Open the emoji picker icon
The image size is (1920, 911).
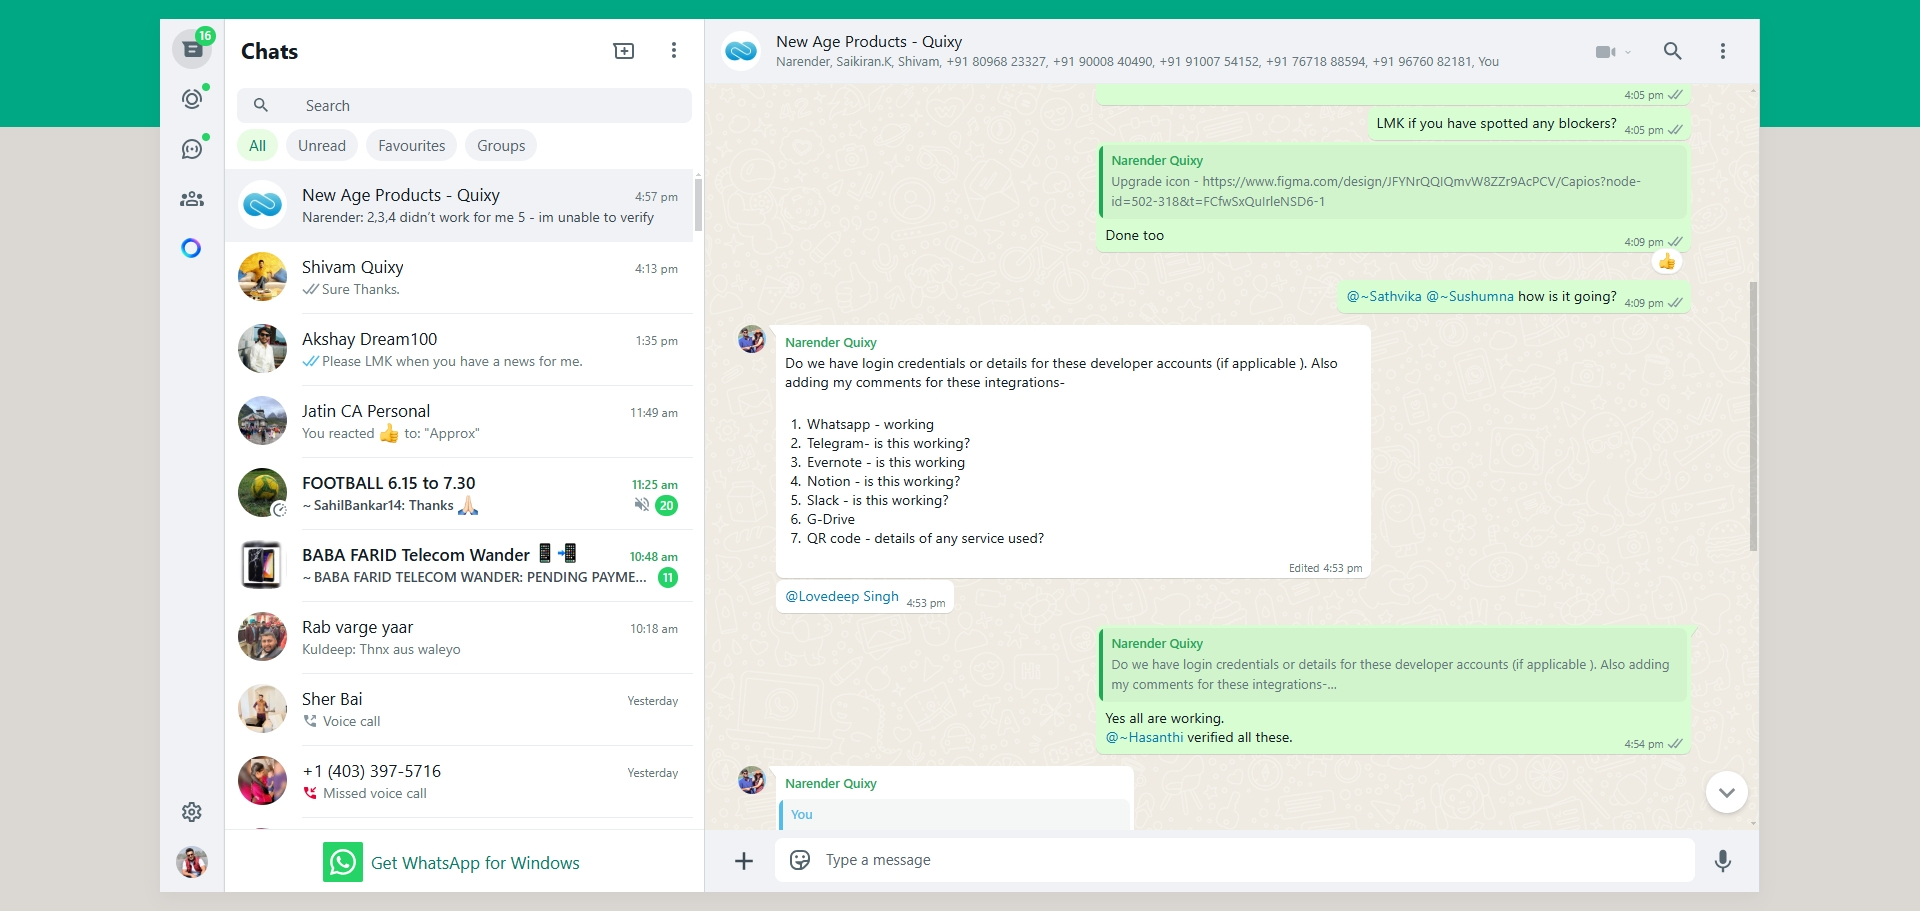point(800,860)
